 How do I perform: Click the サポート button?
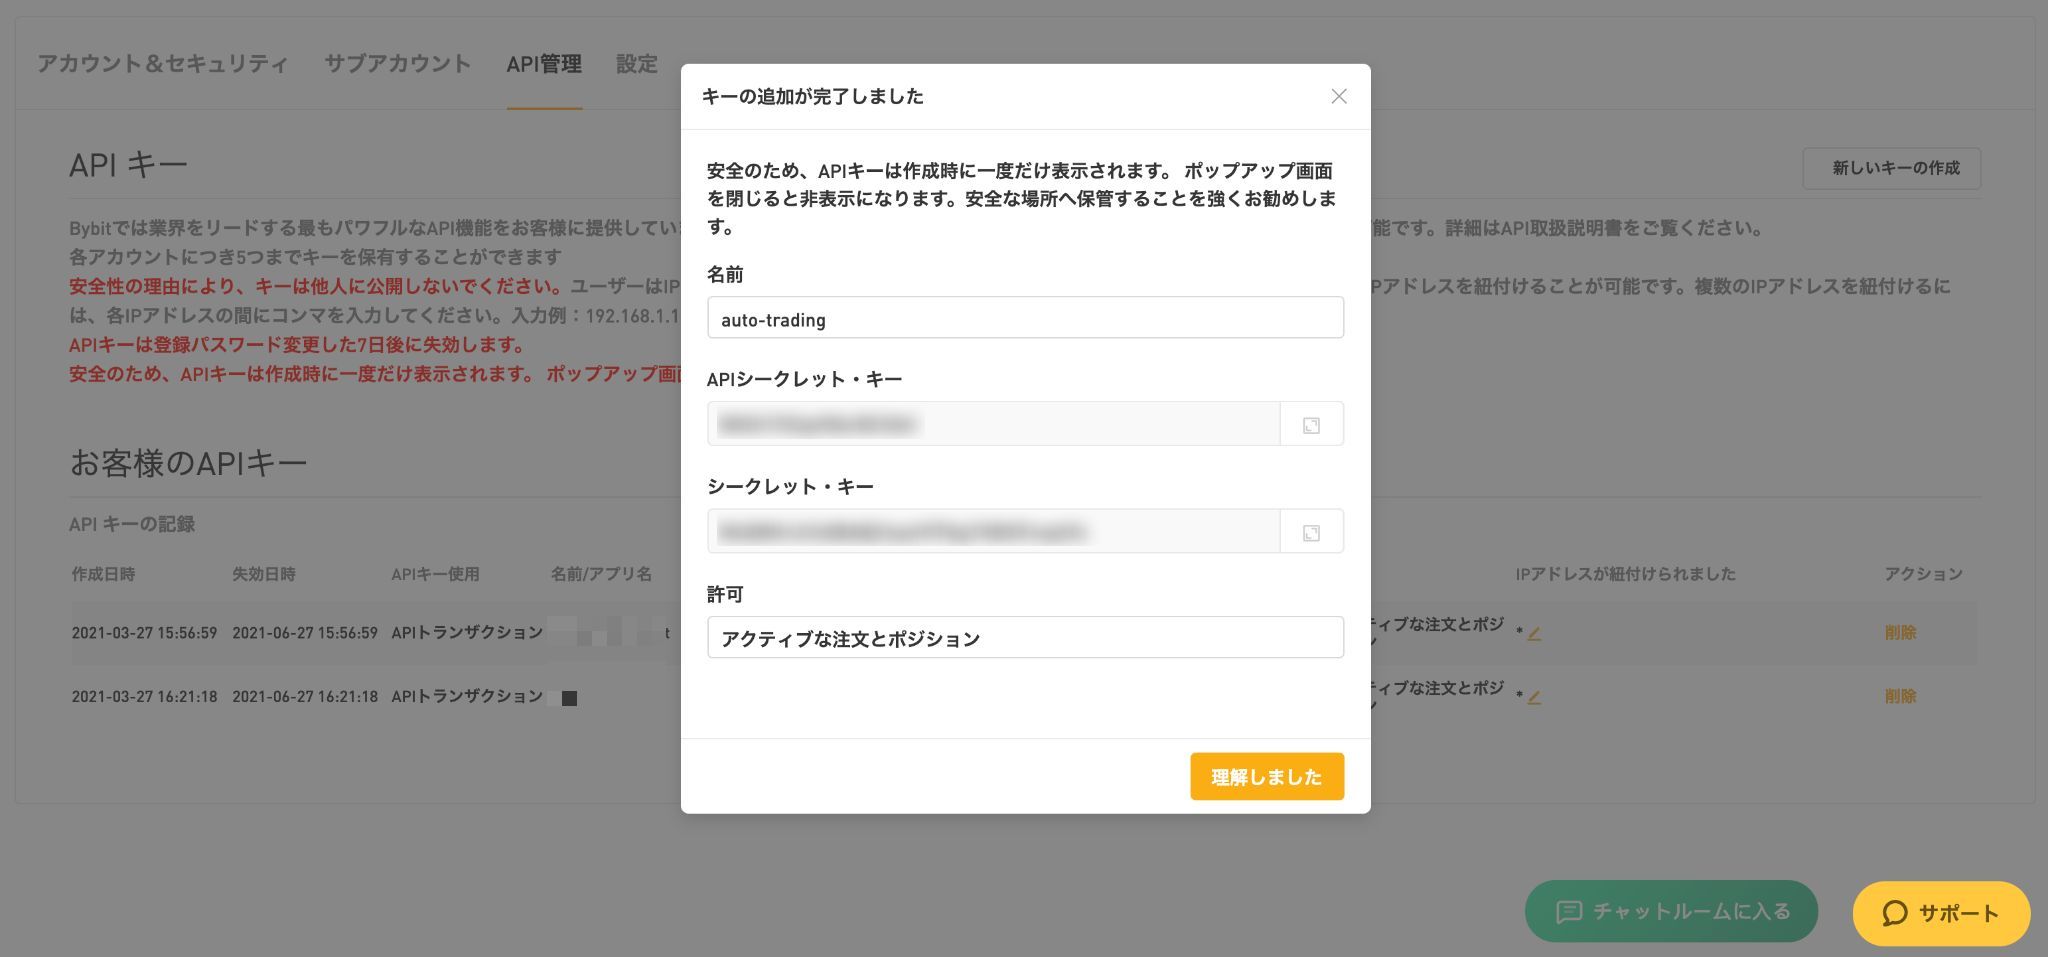[x=1940, y=913]
